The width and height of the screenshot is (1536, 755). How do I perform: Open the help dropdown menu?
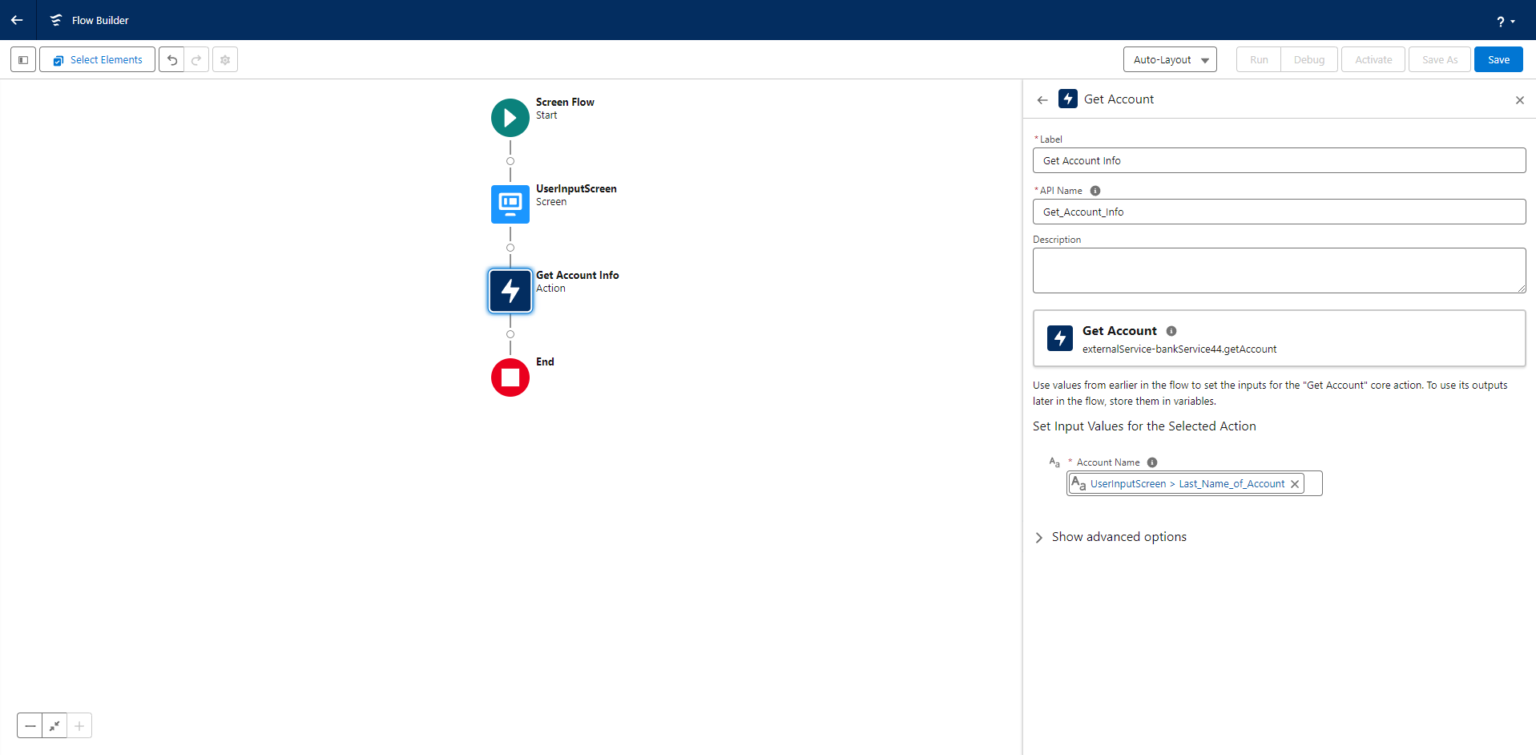(x=1504, y=21)
